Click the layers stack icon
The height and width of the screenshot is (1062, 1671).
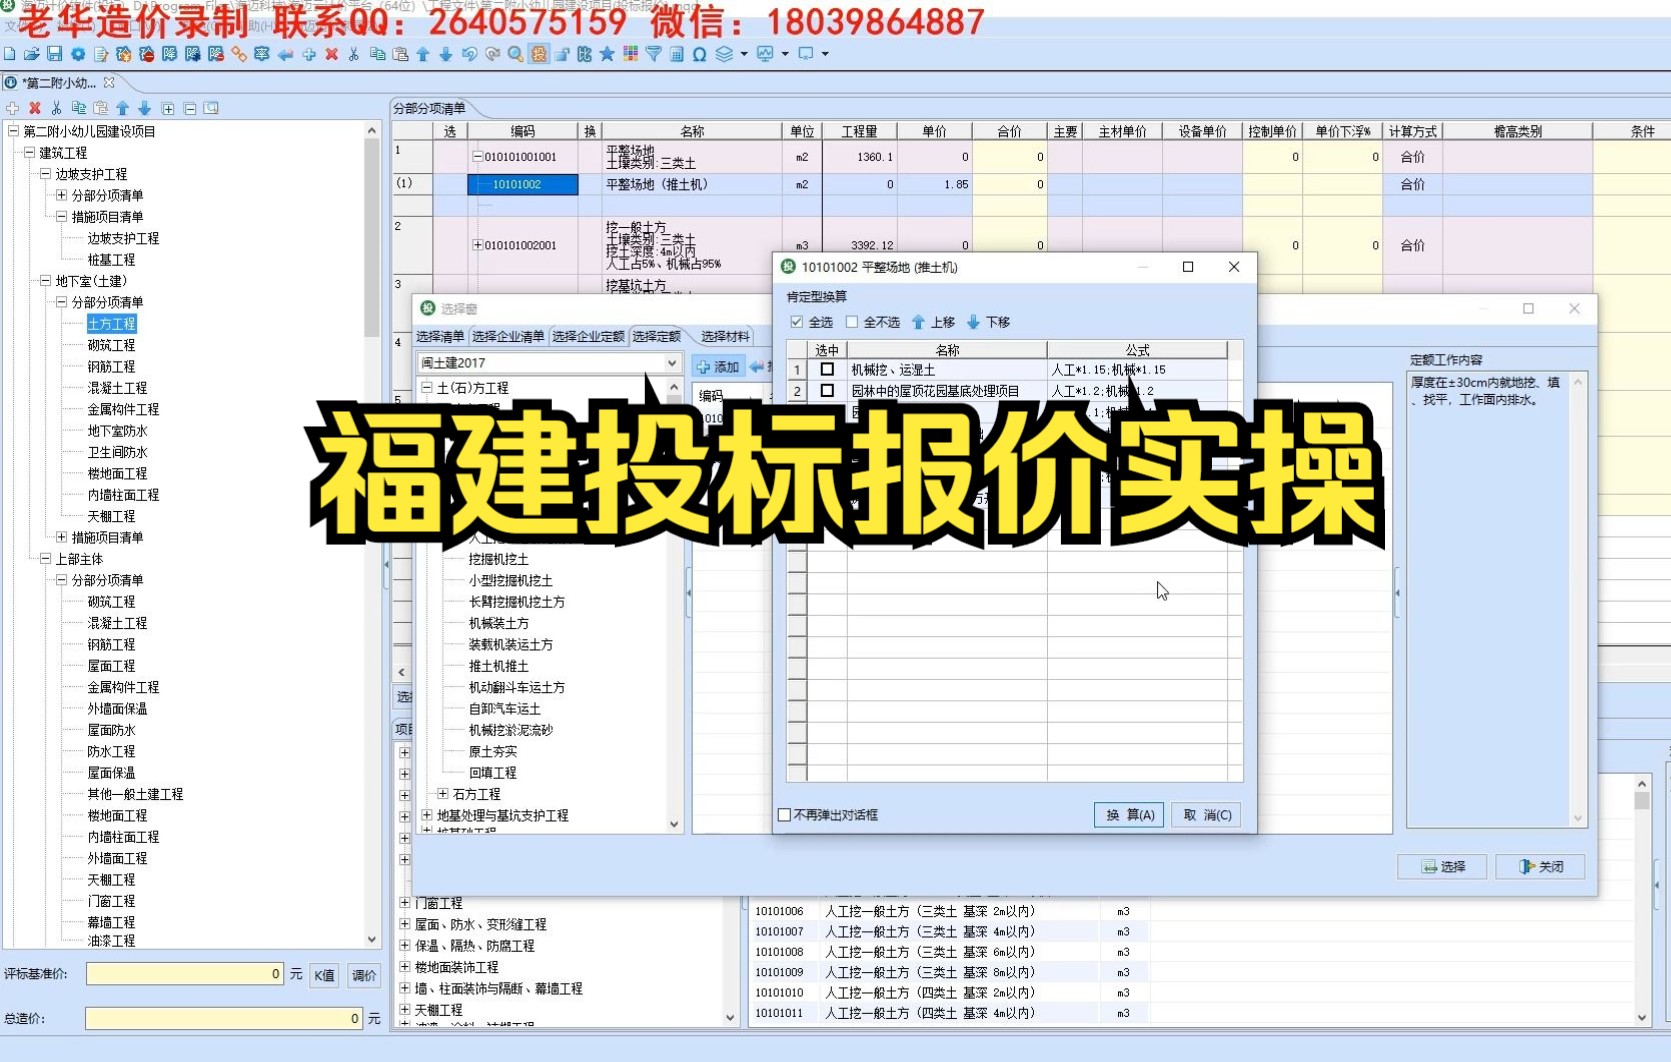(724, 54)
